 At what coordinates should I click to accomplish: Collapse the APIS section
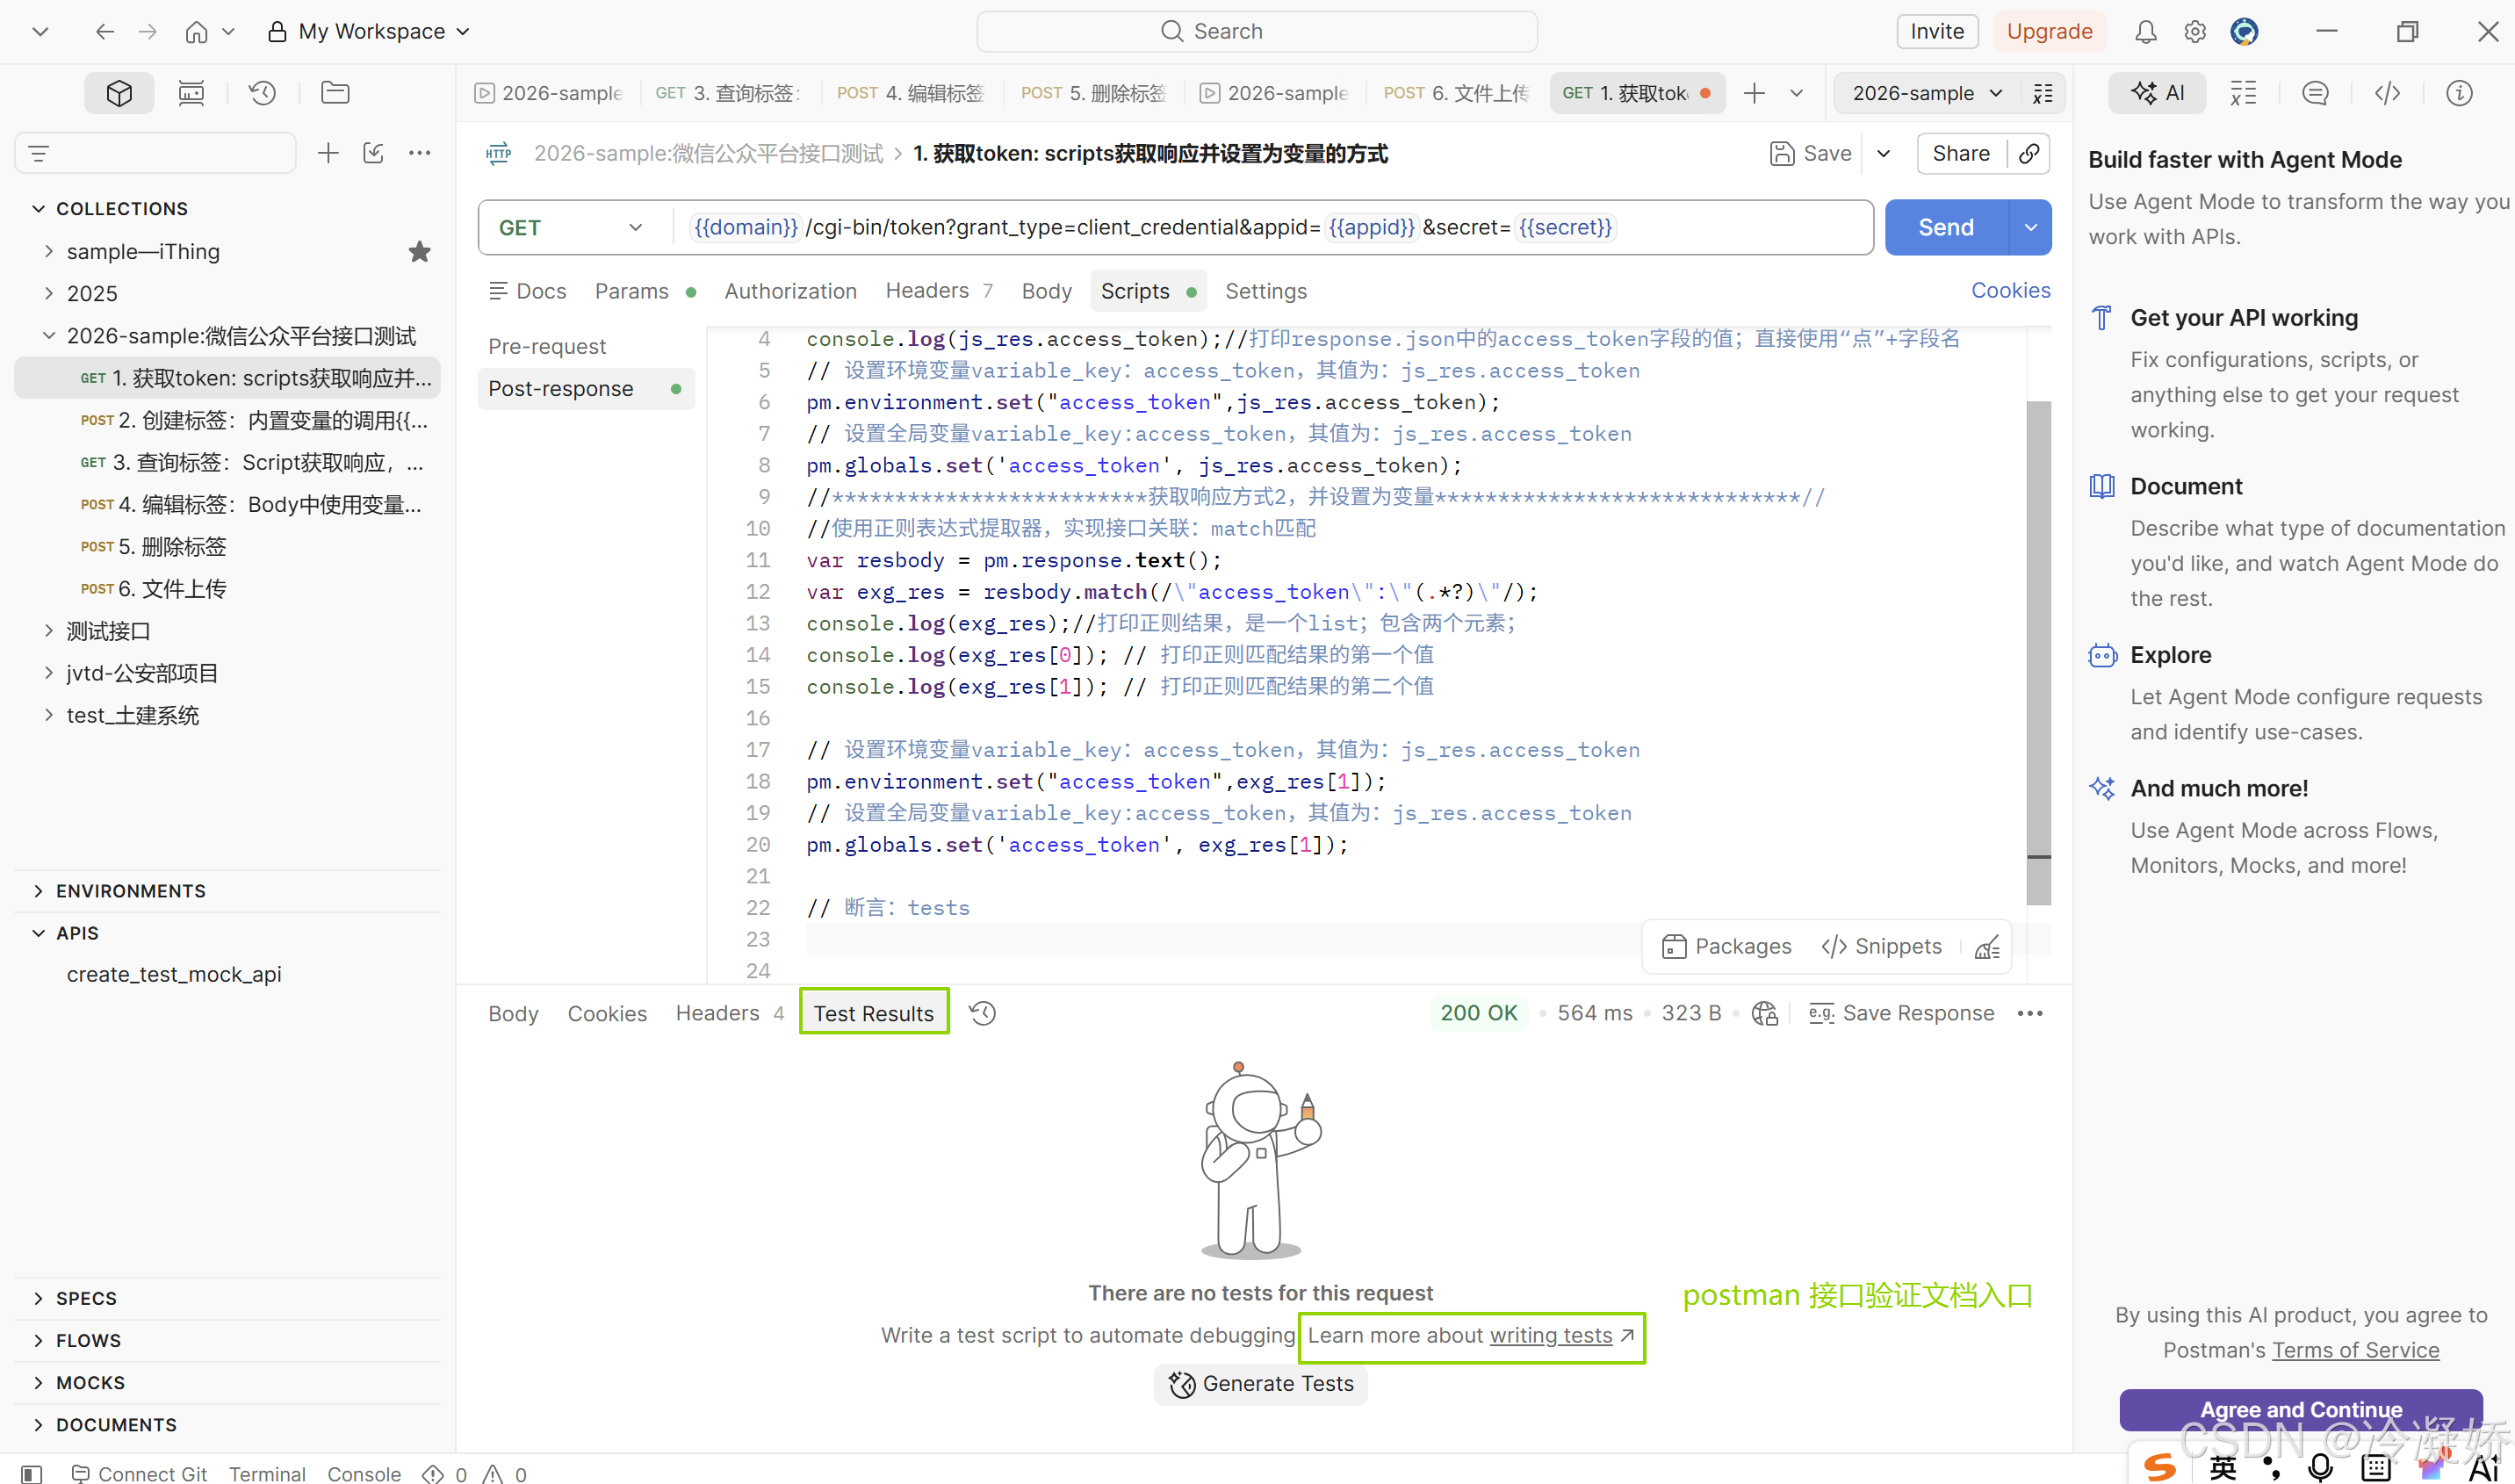38,932
